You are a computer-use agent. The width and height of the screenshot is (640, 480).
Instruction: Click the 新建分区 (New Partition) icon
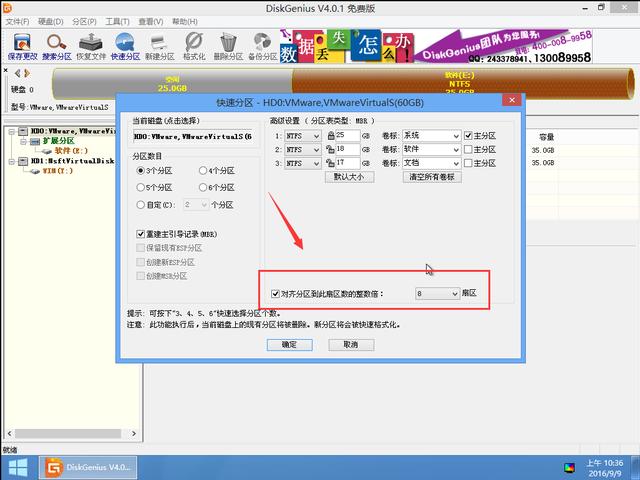coord(160,45)
